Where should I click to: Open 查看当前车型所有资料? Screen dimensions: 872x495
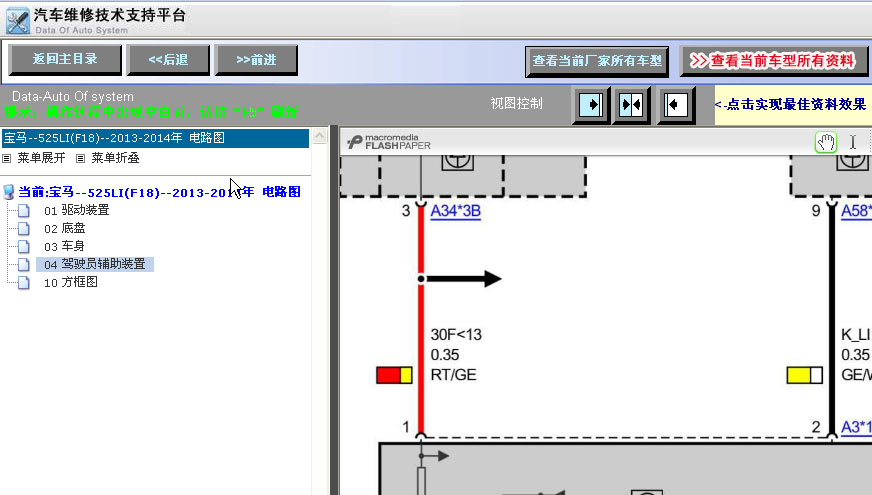click(773, 61)
